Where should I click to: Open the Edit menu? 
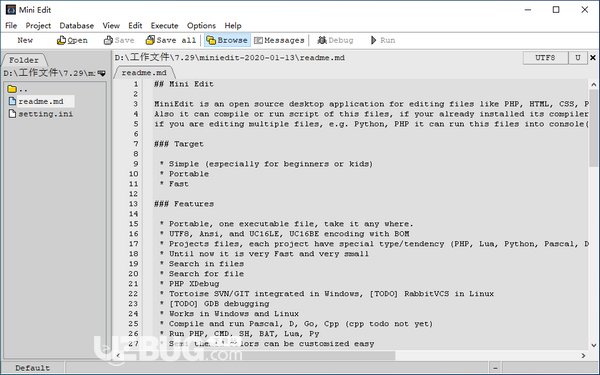coord(135,26)
